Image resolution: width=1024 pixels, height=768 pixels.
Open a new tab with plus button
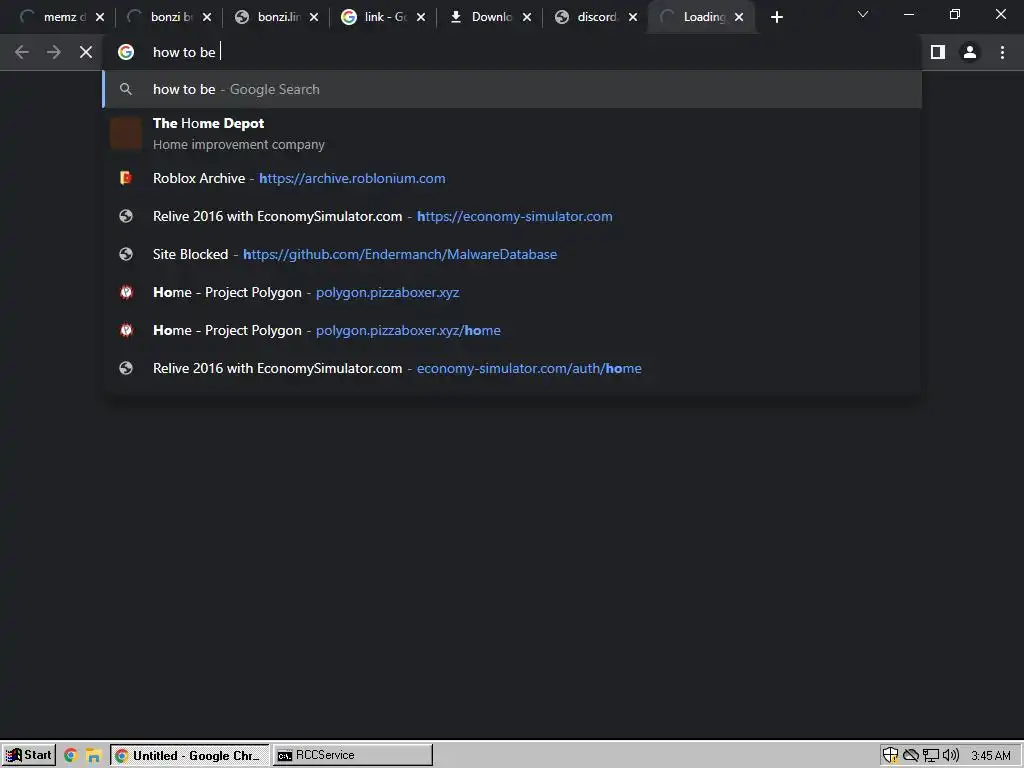(x=776, y=17)
